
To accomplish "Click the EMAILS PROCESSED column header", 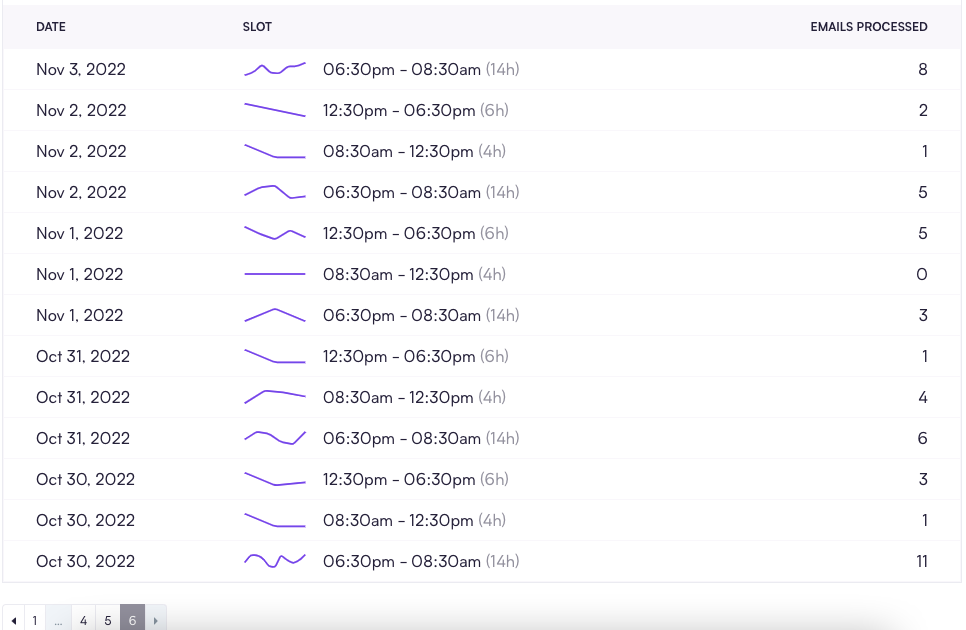I will click(869, 27).
